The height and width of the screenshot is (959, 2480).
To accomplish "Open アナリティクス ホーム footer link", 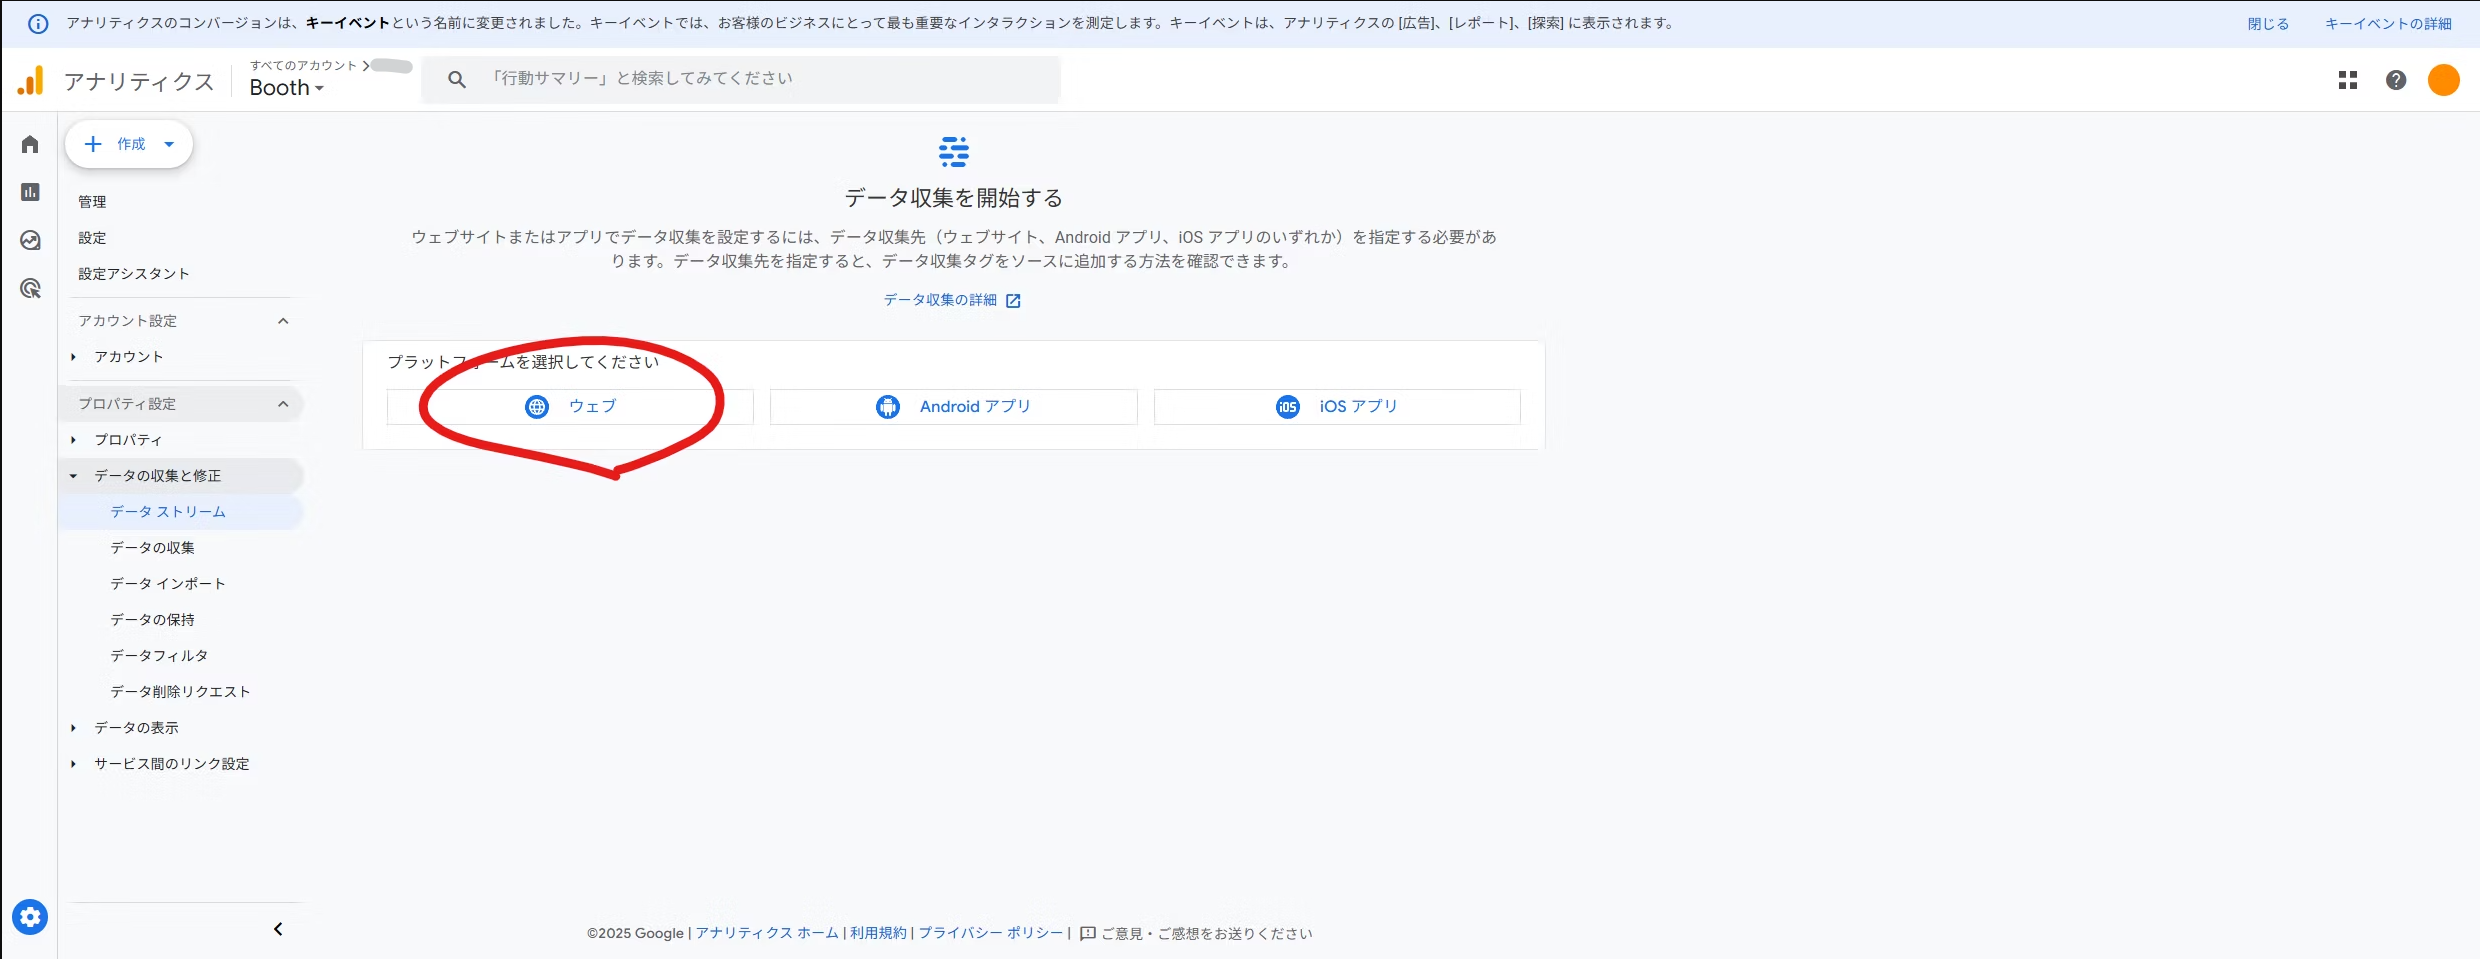I will coord(767,933).
